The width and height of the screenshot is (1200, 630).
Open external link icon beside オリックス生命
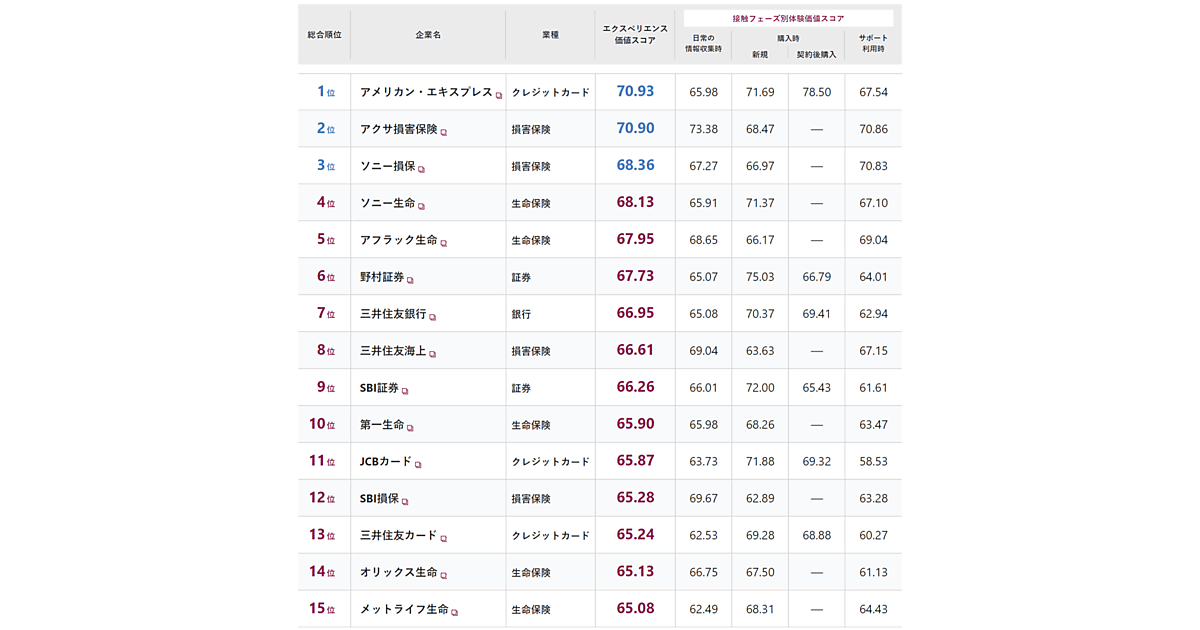(x=444, y=576)
